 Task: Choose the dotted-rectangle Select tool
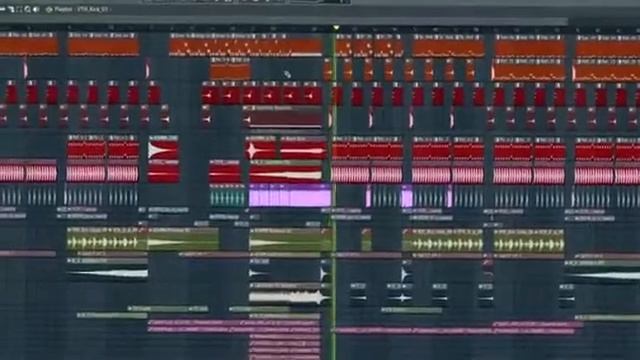pos(19,9)
